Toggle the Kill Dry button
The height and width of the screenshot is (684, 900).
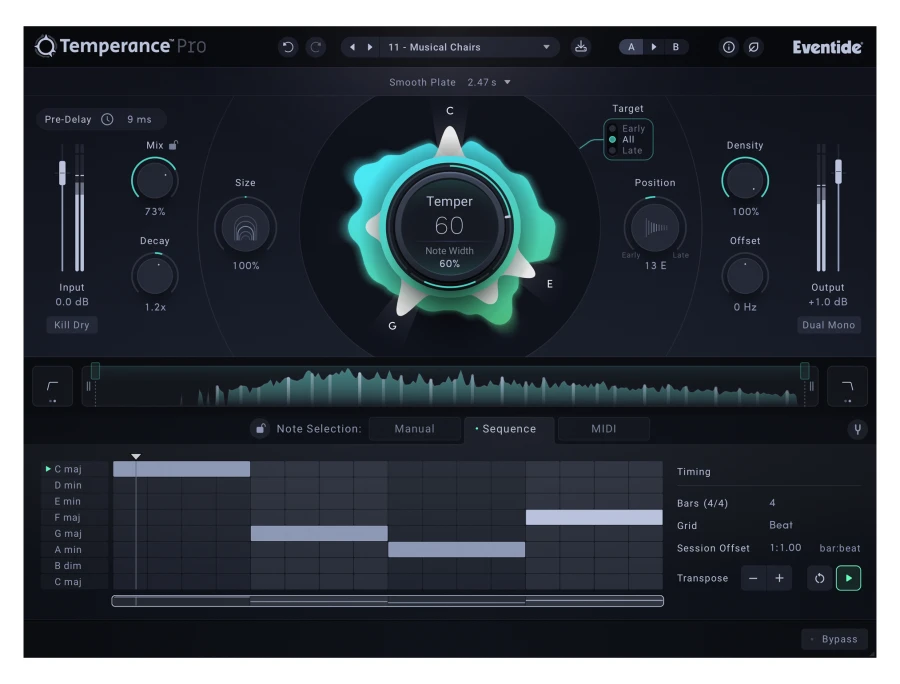coord(72,325)
